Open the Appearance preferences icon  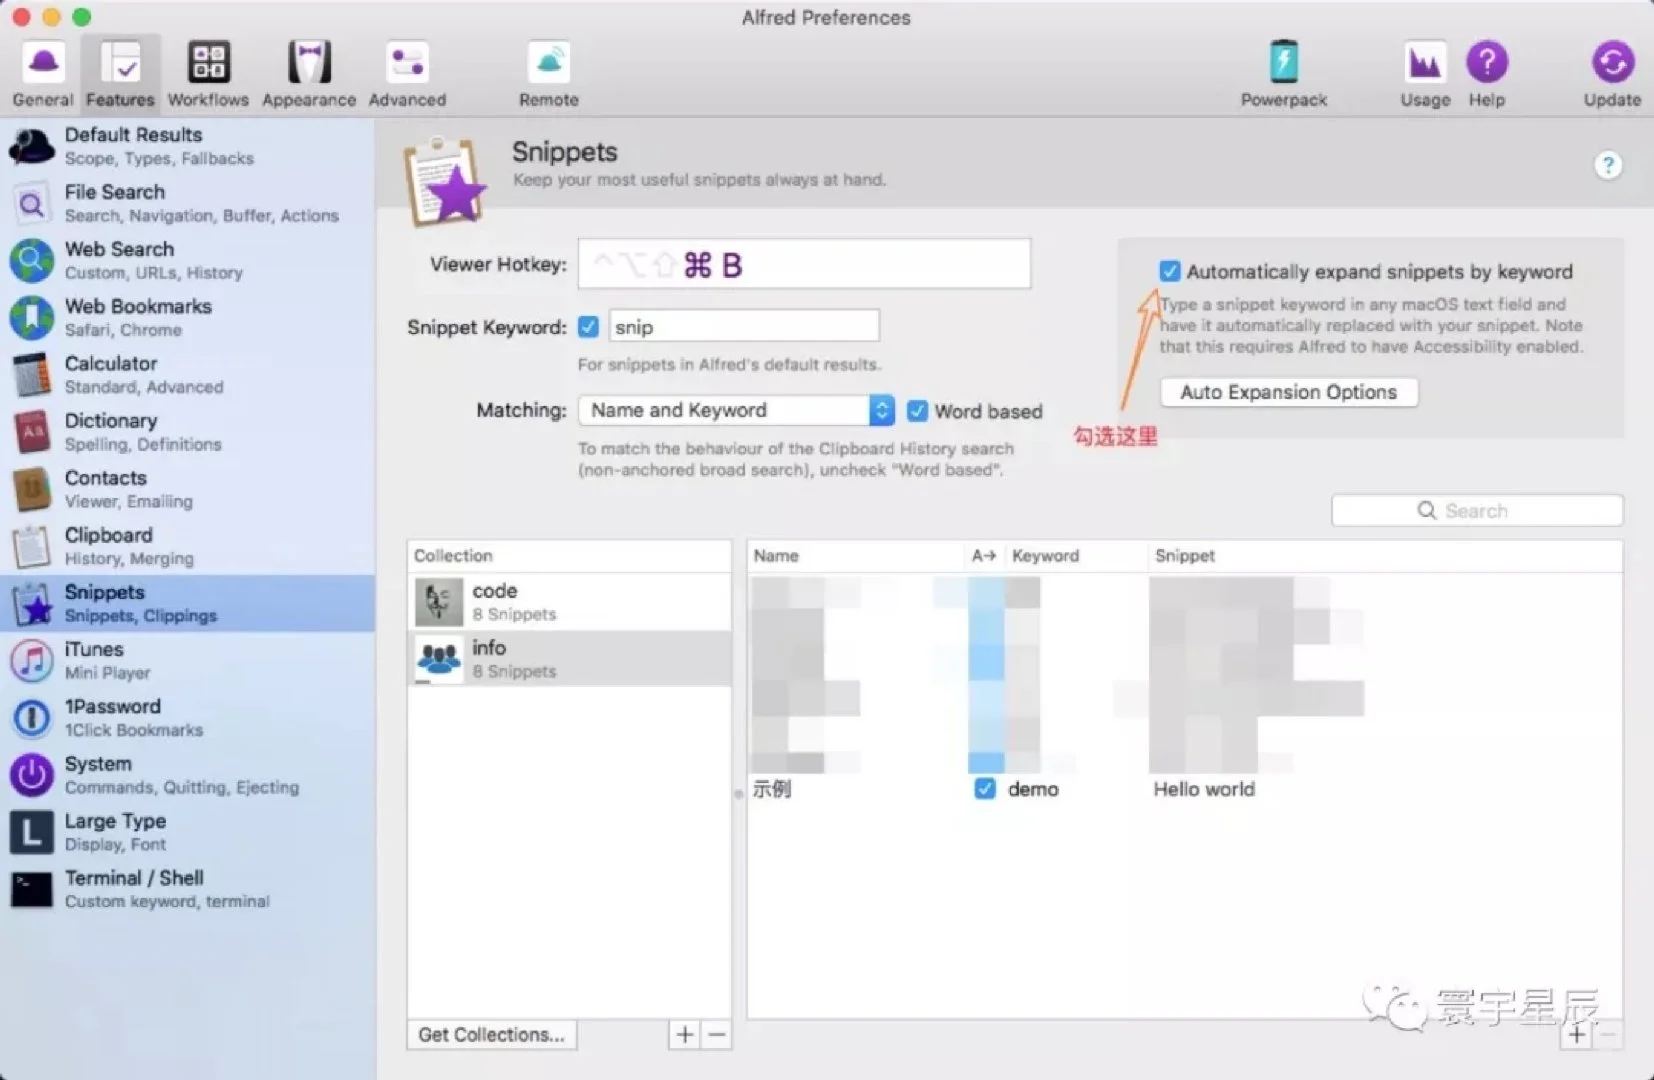pyautogui.click(x=309, y=72)
